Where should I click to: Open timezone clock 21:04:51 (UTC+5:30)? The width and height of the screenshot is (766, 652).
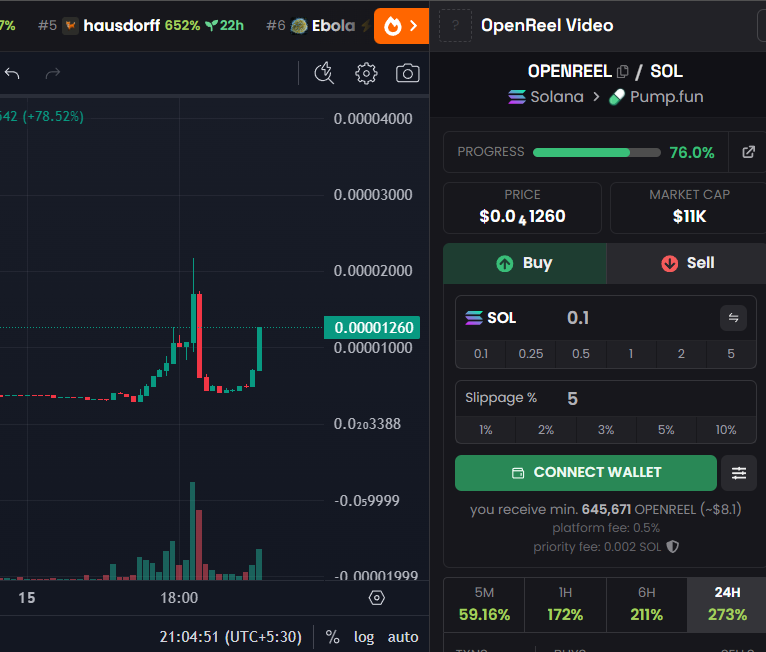tap(231, 637)
